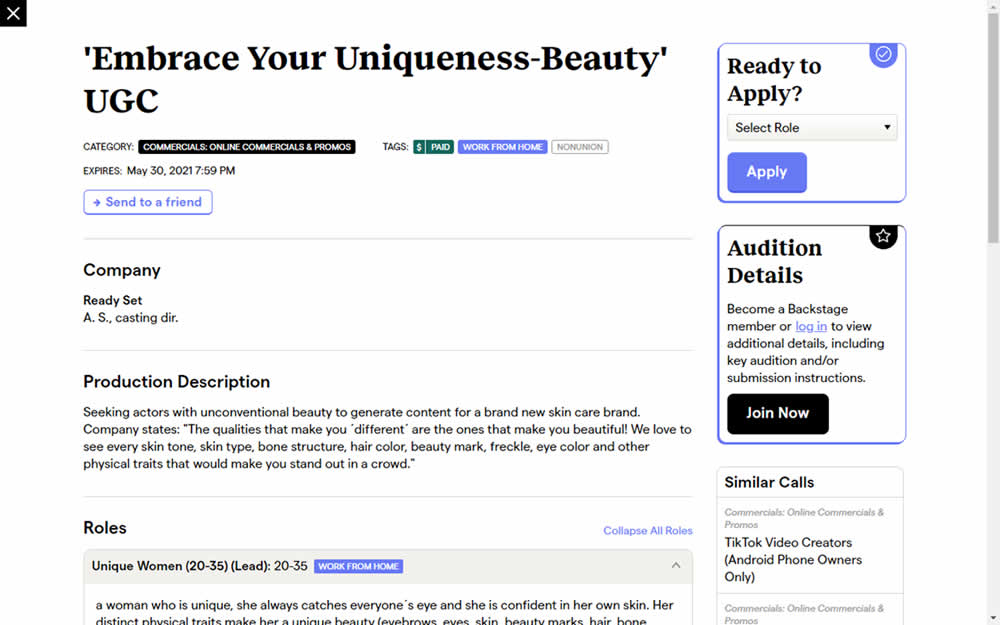1000x625 pixels.
Task: Collapse the Unique Women role chevron
Action: point(676,566)
